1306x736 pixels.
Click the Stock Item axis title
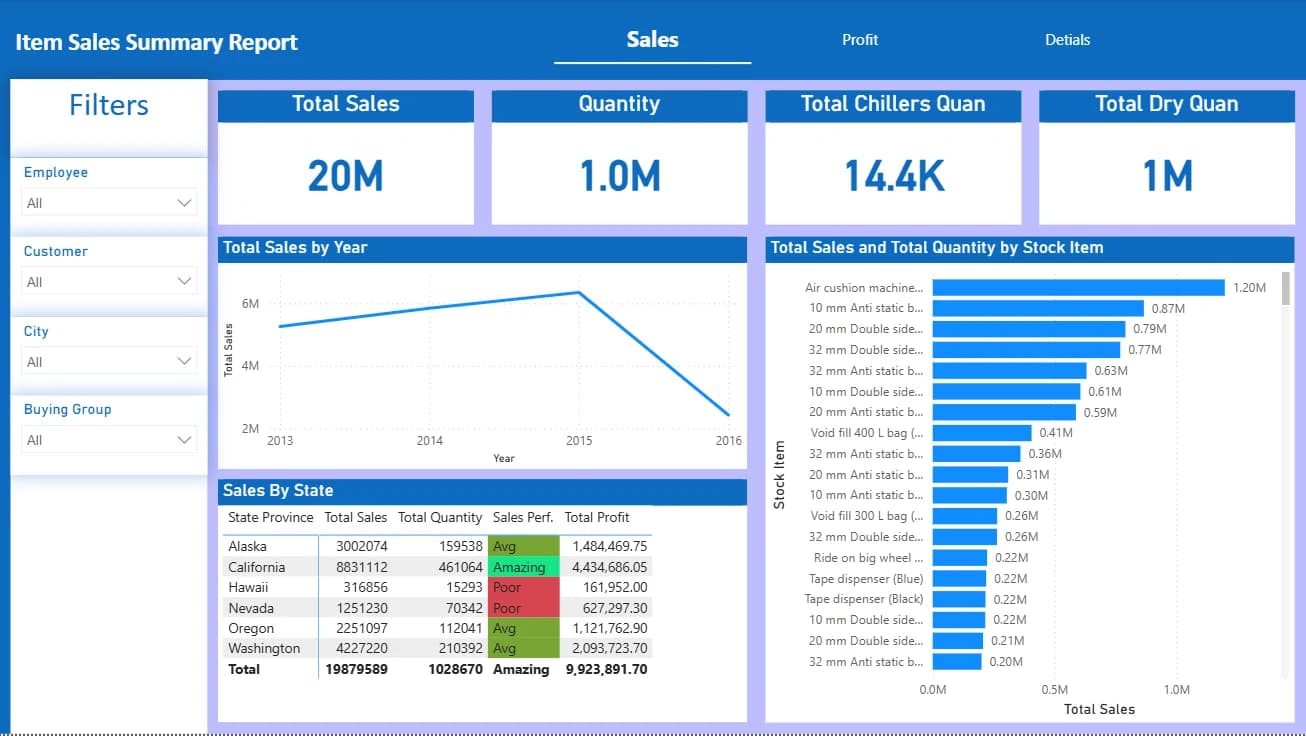[x=779, y=475]
